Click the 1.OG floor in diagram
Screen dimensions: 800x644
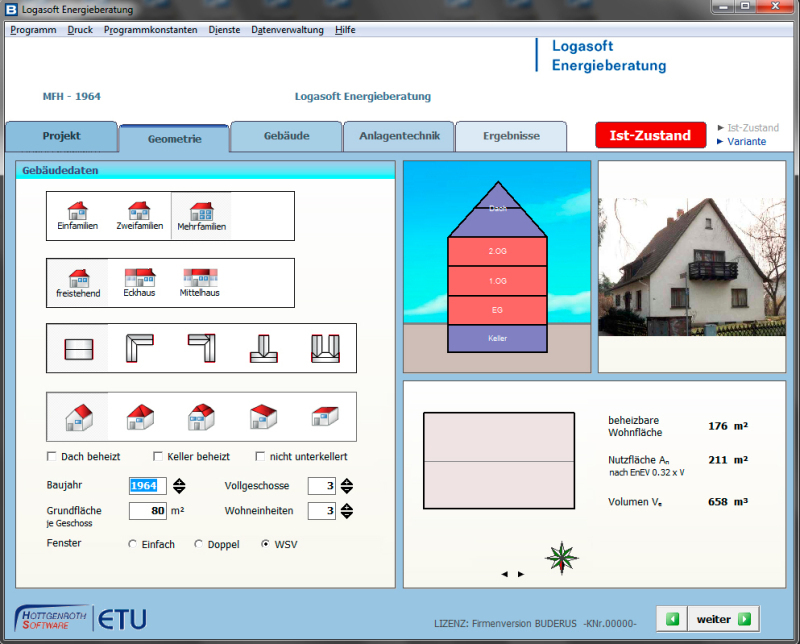[497, 281]
